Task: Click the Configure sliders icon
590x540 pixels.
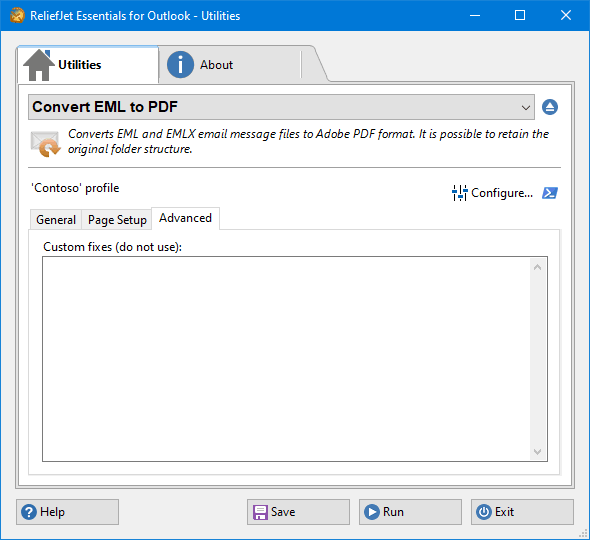Action: (x=459, y=193)
